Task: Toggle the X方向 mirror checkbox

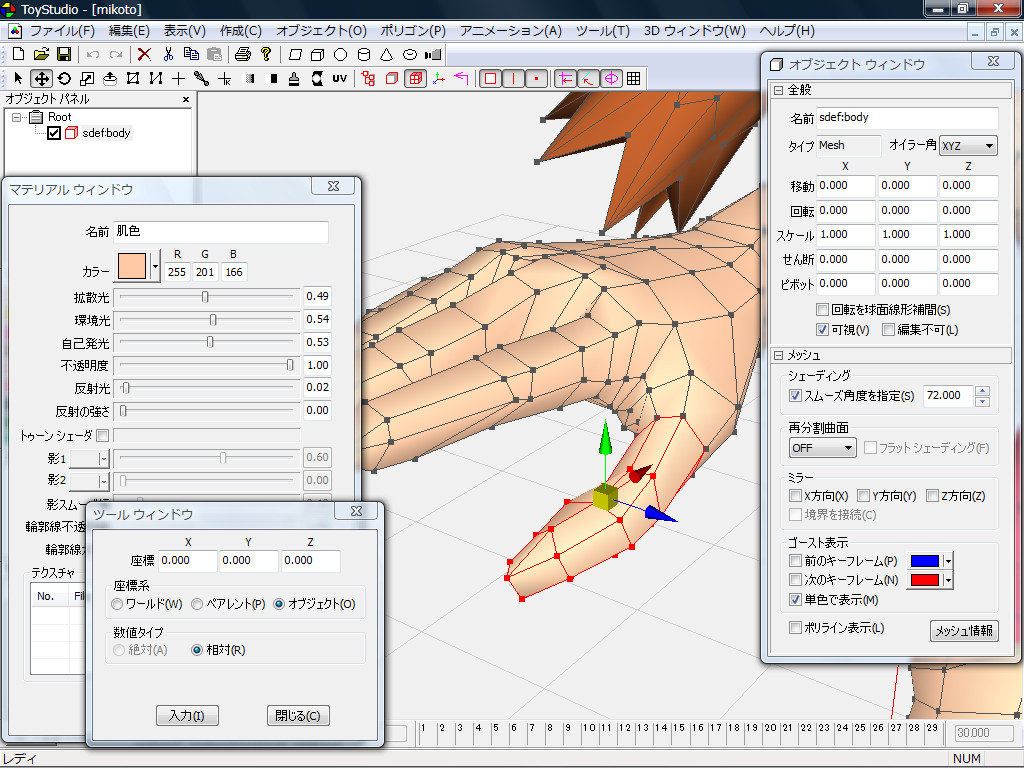Action: (795, 496)
